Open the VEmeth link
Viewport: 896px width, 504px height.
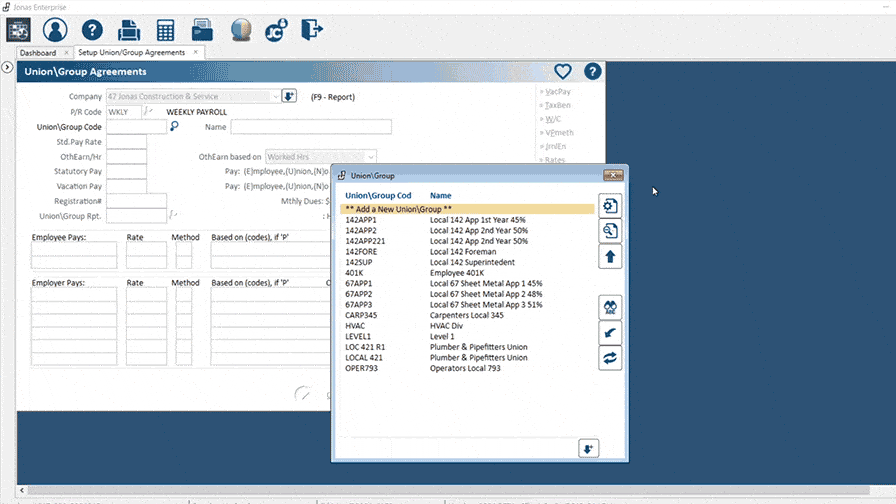click(559, 133)
